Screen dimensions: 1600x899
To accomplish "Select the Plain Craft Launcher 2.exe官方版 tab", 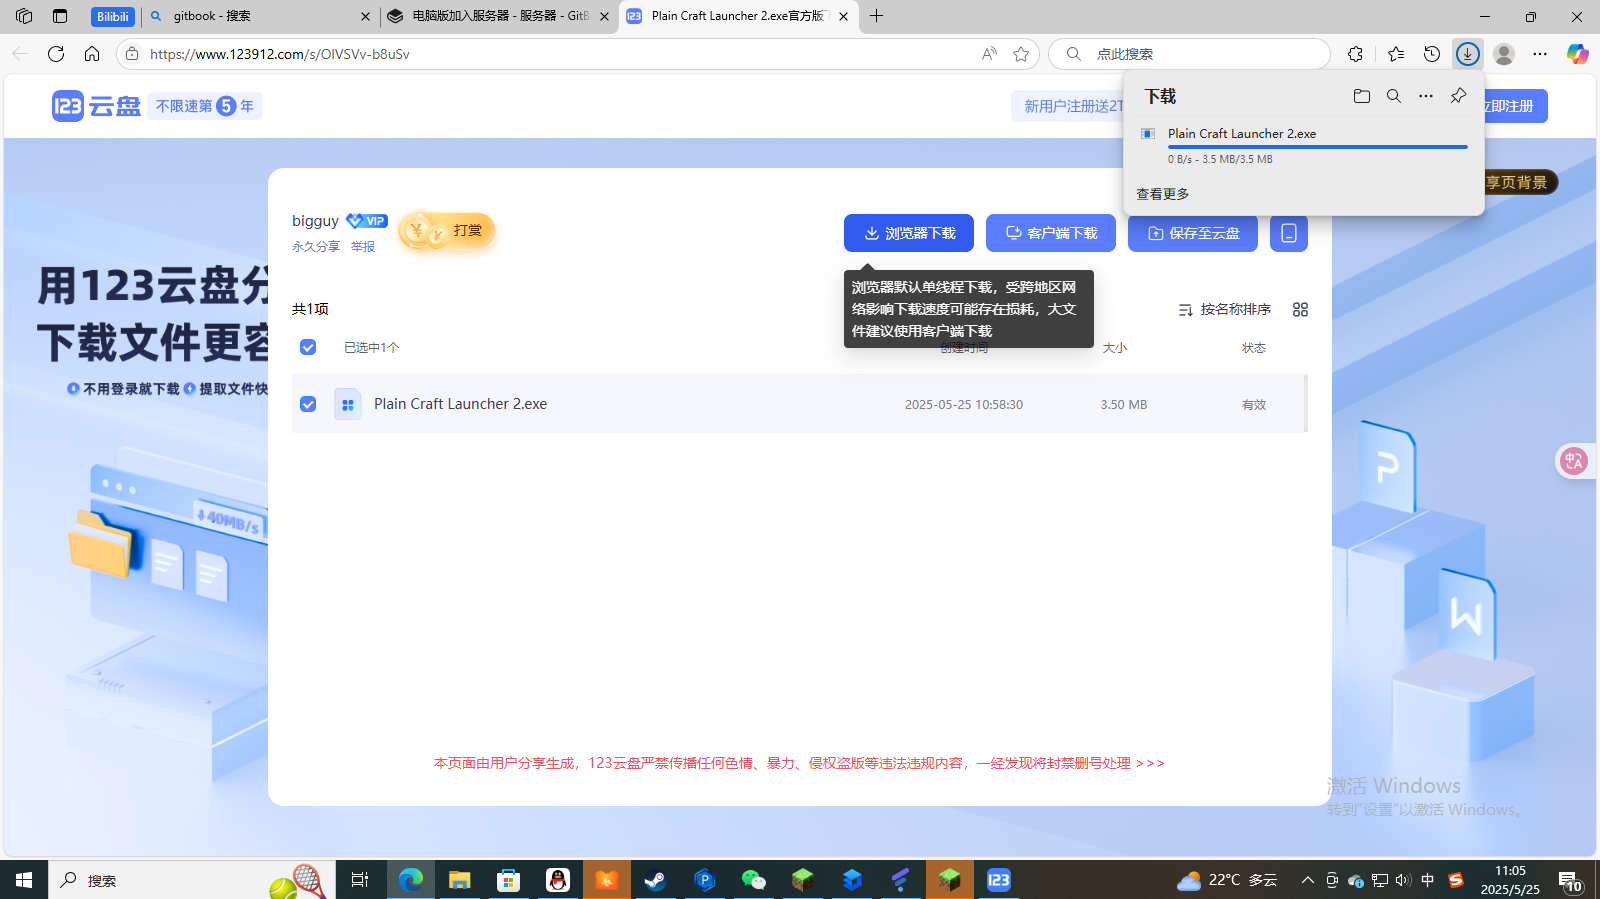I will point(738,16).
